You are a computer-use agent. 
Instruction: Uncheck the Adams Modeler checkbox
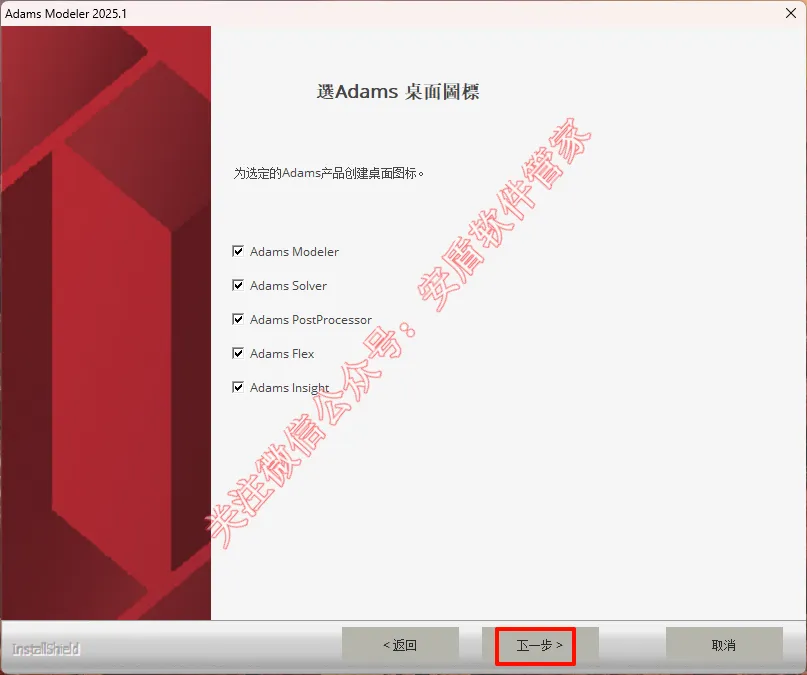(x=238, y=251)
